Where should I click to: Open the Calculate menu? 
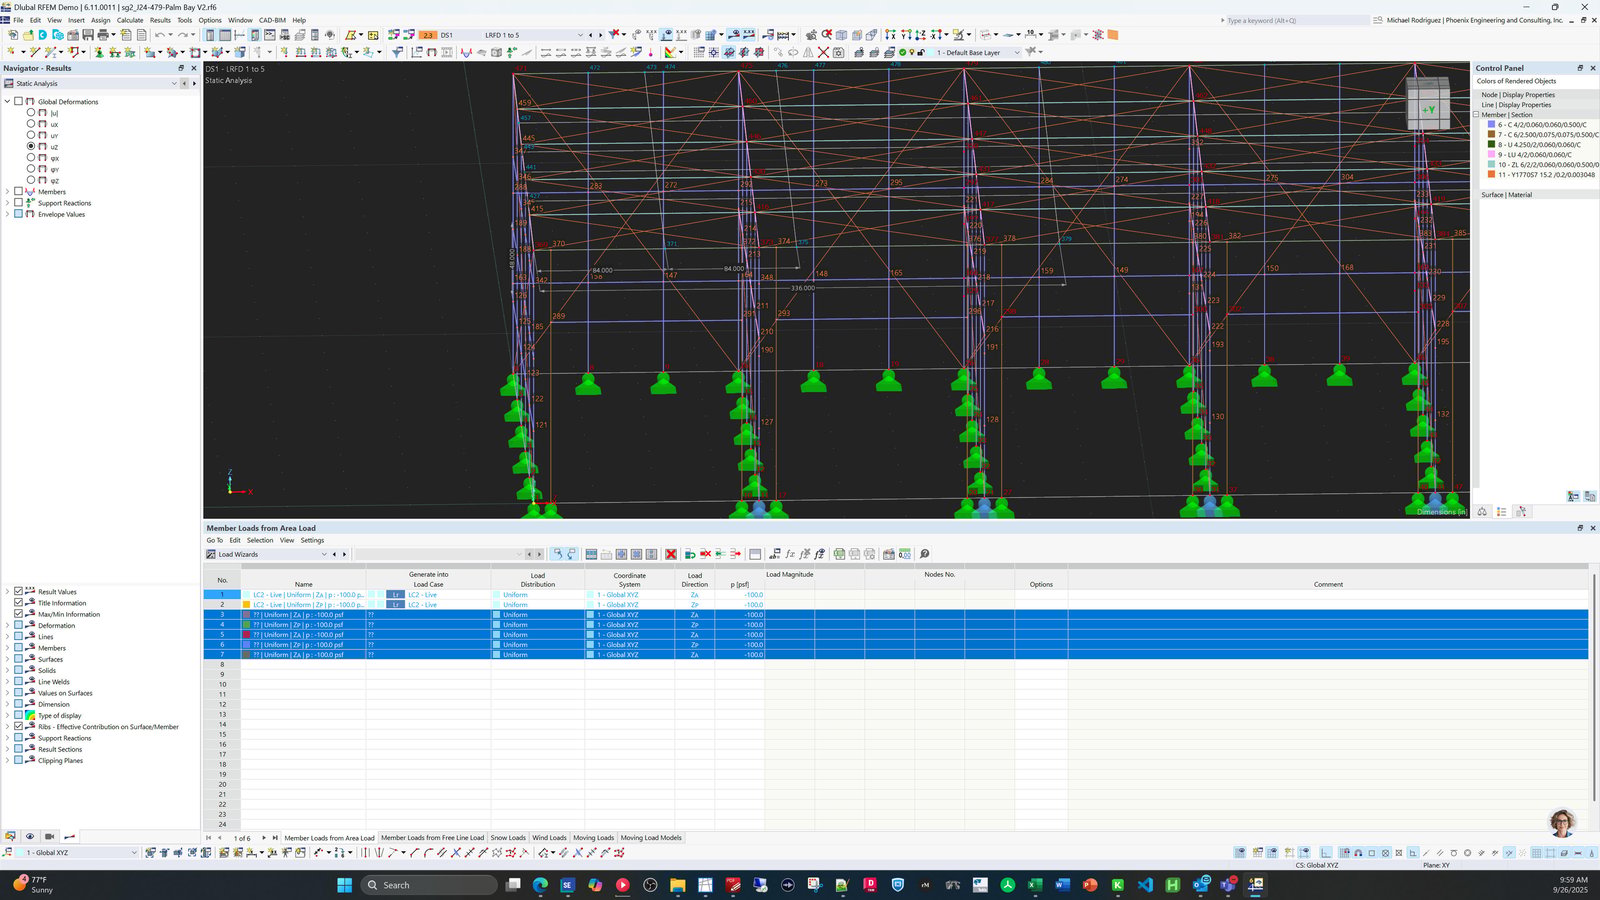pyautogui.click(x=130, y=20)
